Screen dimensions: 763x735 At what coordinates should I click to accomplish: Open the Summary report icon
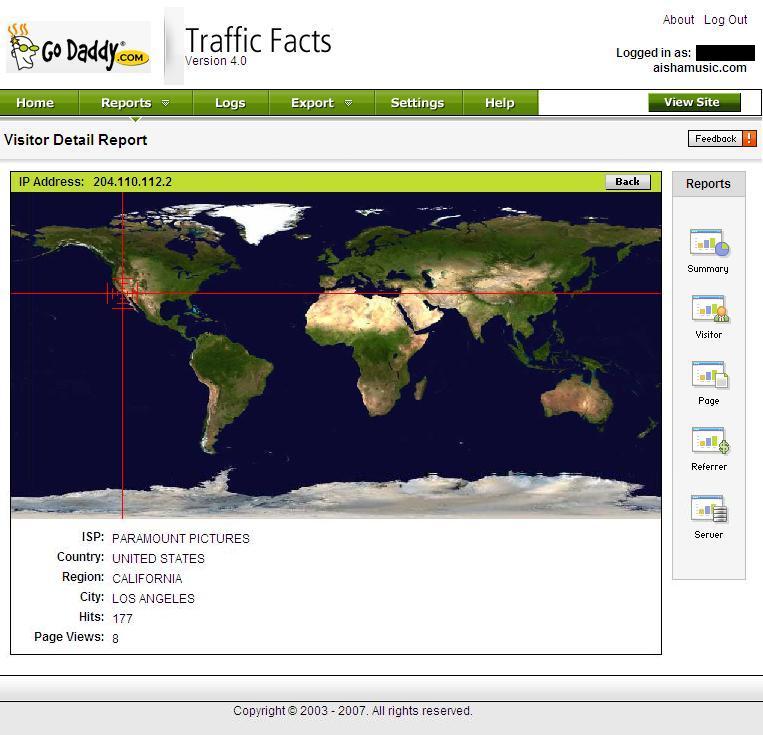point(708,243)
